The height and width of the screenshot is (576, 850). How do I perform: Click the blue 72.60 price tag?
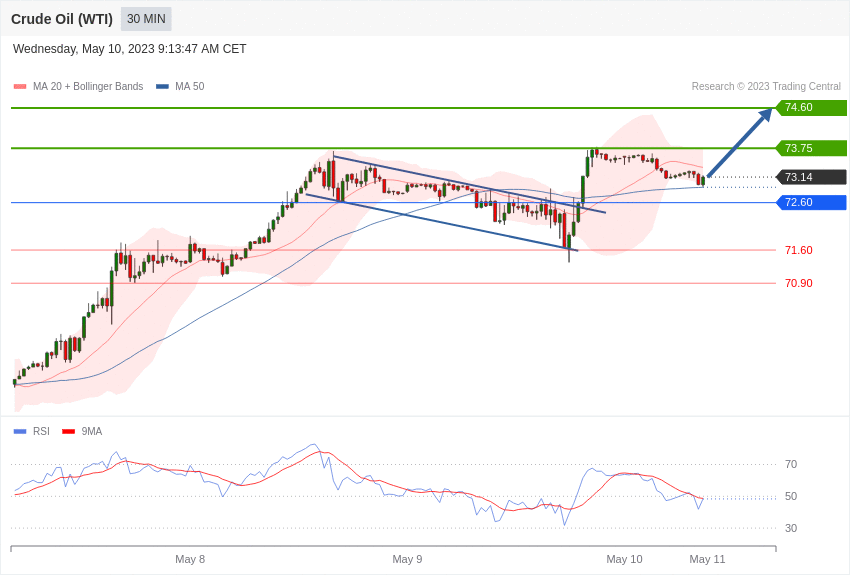point(811,203)
